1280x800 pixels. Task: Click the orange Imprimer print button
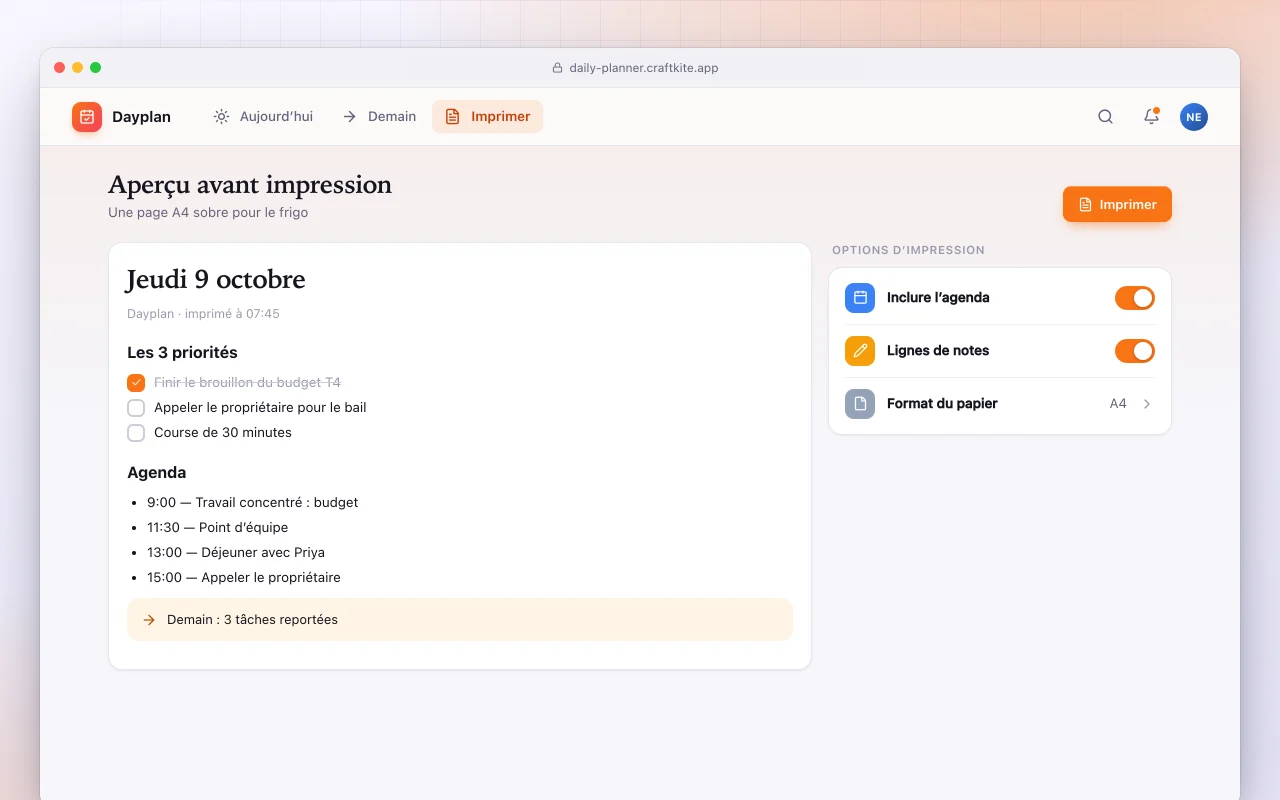[1117, 204]
